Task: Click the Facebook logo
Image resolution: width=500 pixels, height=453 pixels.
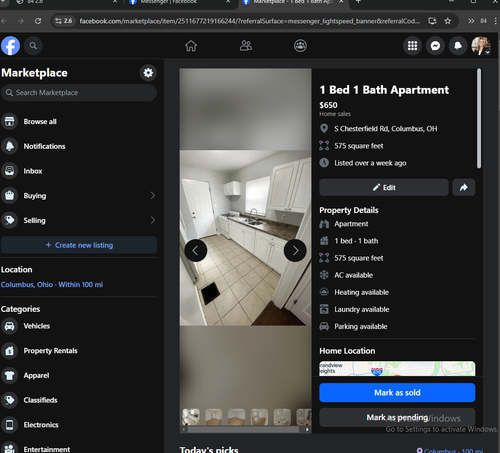Action: [10, 46]
